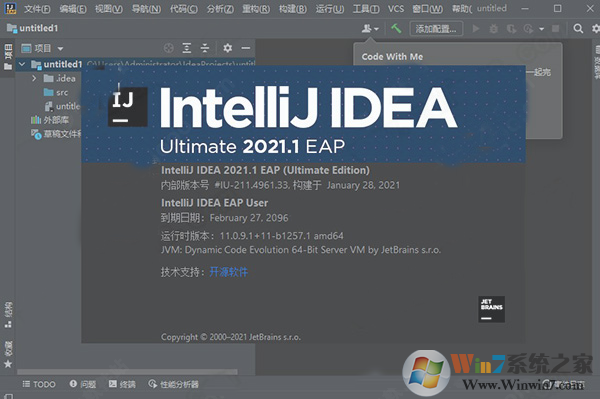The height and width of the screenshot is (399, 600).
Task: Open the 分析(Z) menu
Action: [220, 9]
